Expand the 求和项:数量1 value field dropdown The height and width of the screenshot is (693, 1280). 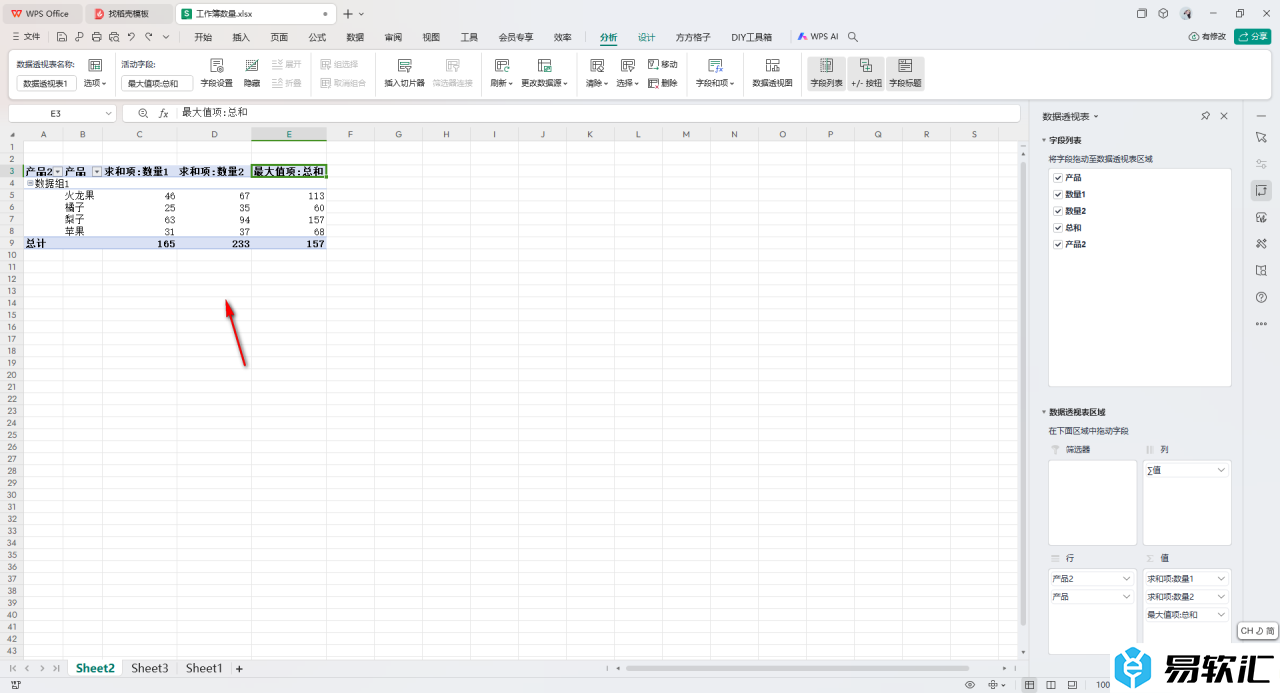pyautogui.click(x=1221, y=579)
